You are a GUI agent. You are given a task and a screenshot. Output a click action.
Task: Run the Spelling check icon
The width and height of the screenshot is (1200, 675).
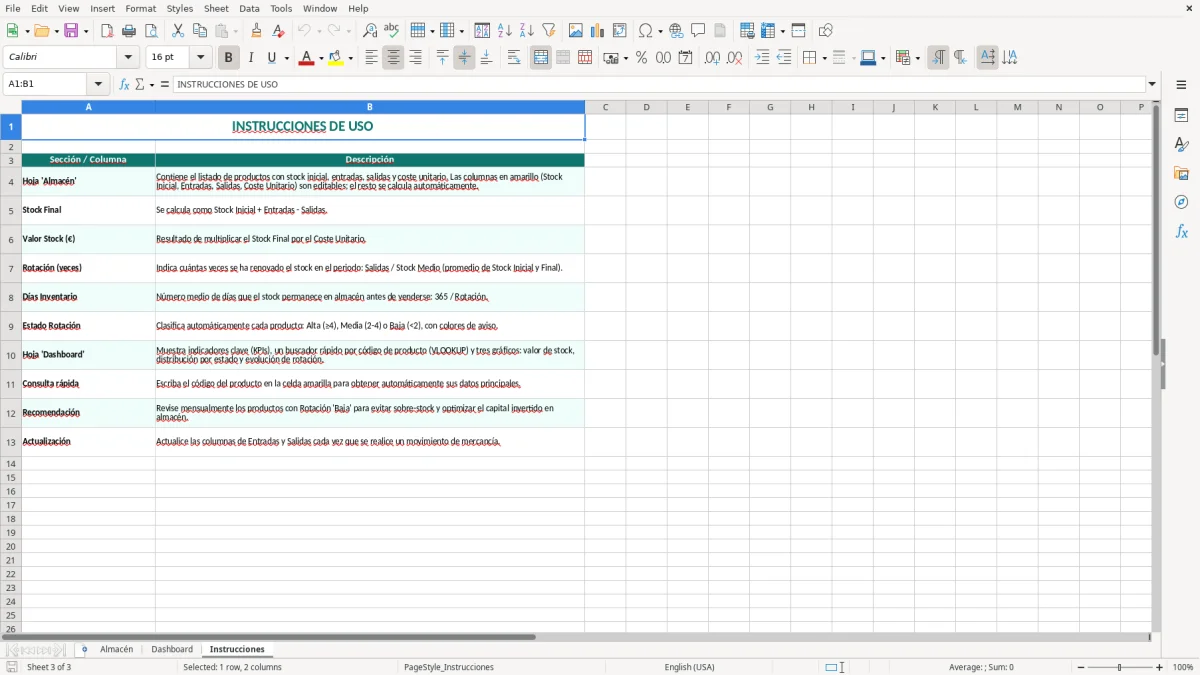click(x=392, y=31)
